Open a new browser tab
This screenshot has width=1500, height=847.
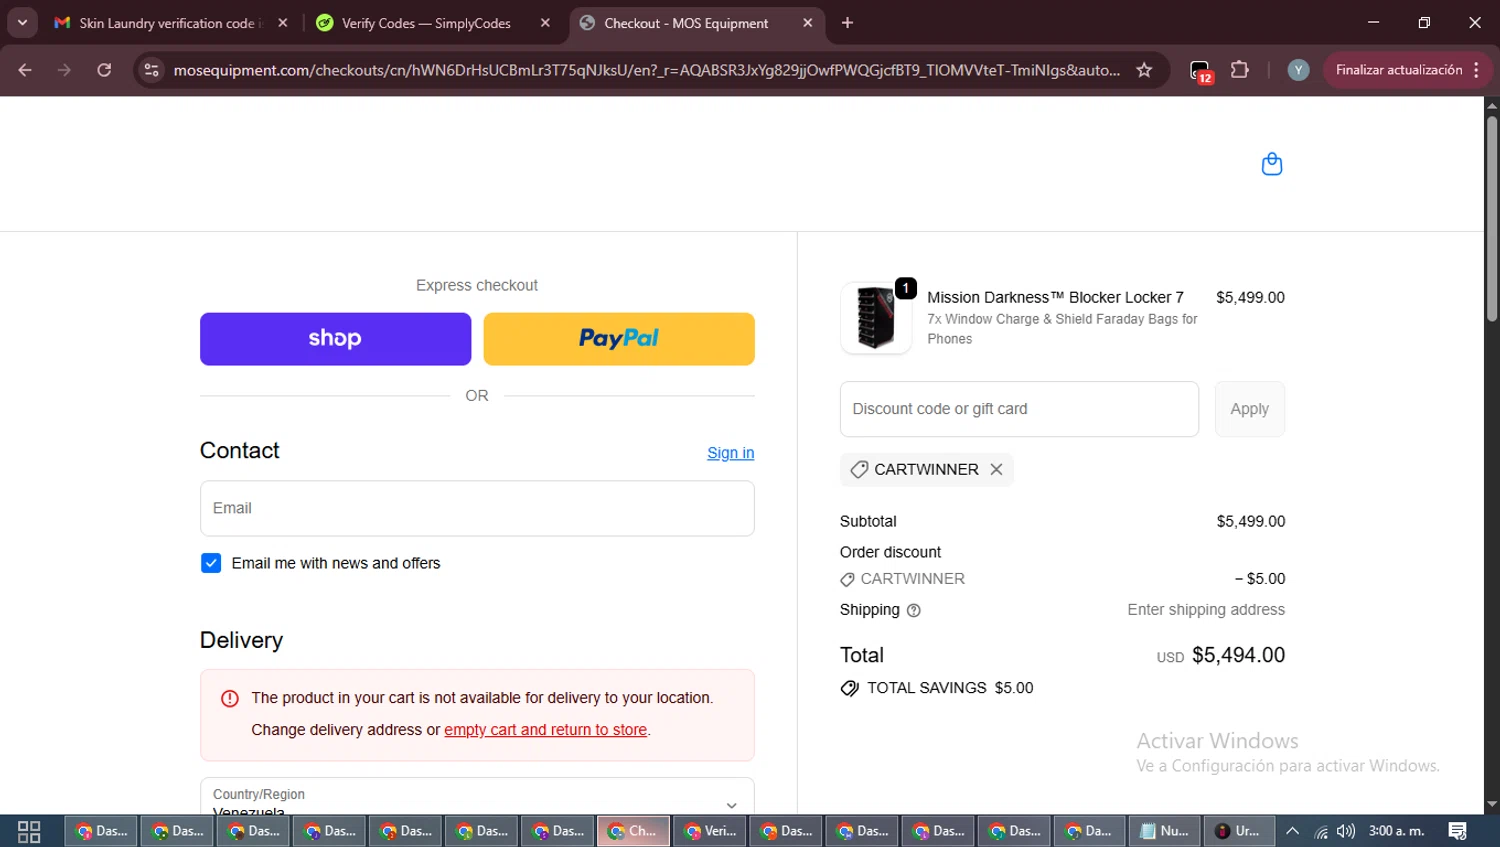847,23
